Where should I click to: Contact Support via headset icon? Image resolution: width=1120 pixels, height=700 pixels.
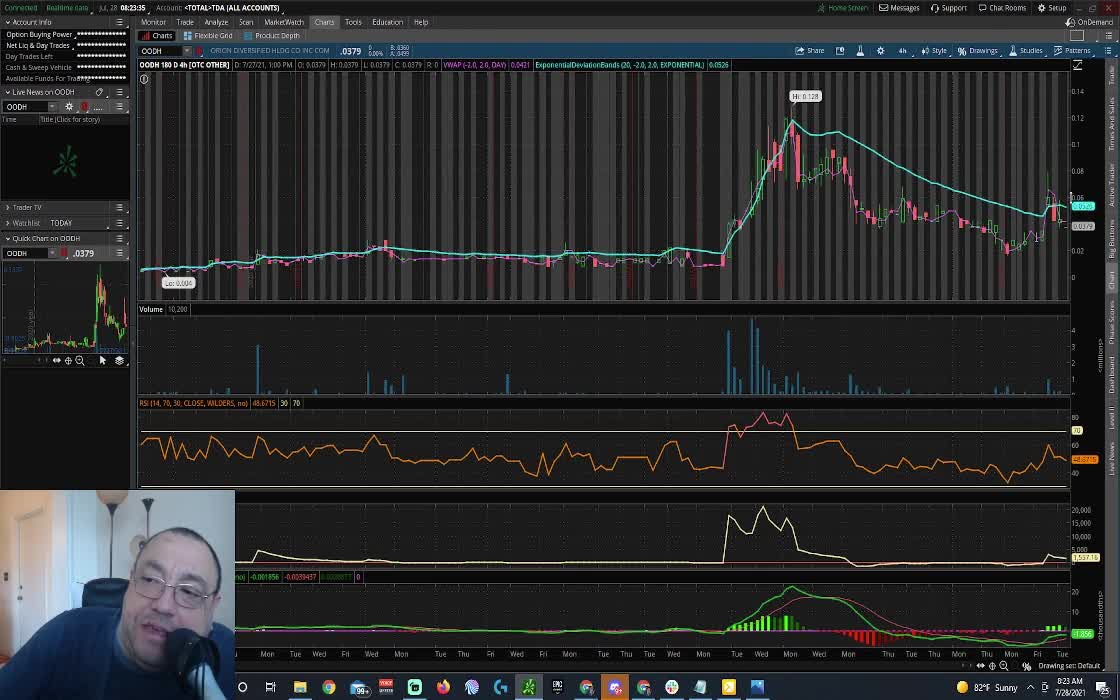pyautogui.click(x=949, y=8)
